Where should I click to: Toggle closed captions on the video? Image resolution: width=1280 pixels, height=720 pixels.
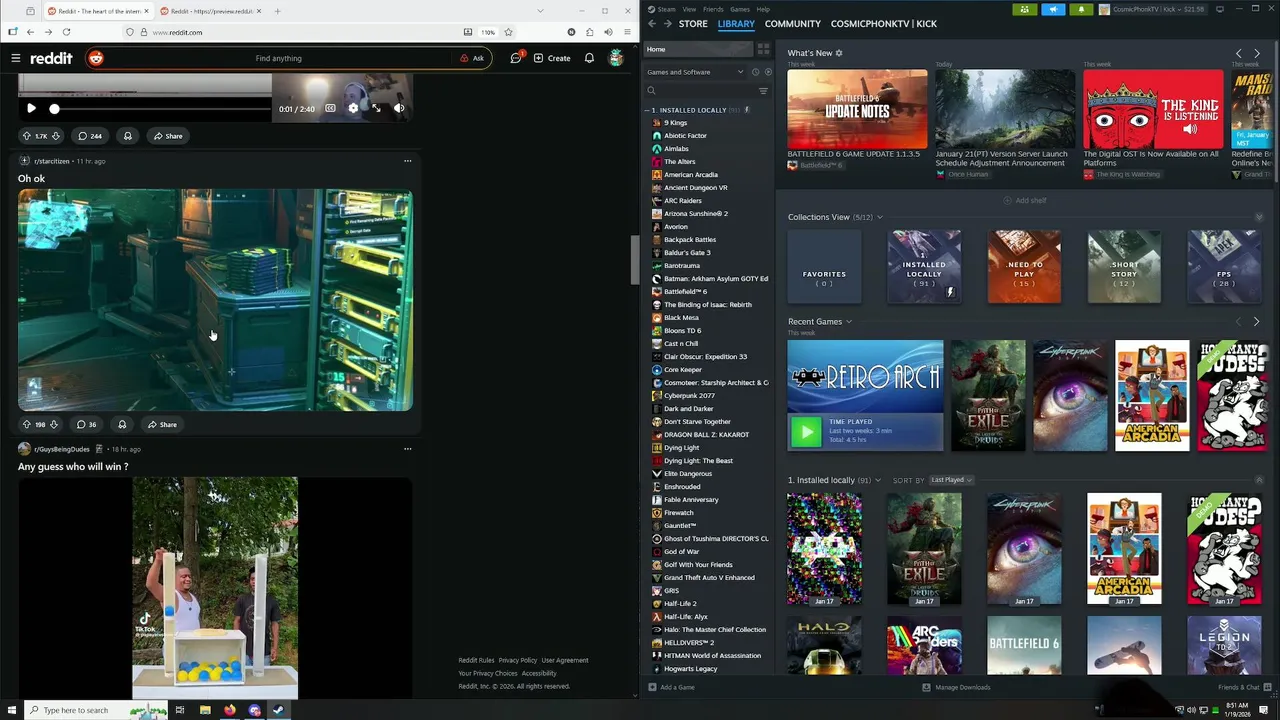[x=330, y=108]
